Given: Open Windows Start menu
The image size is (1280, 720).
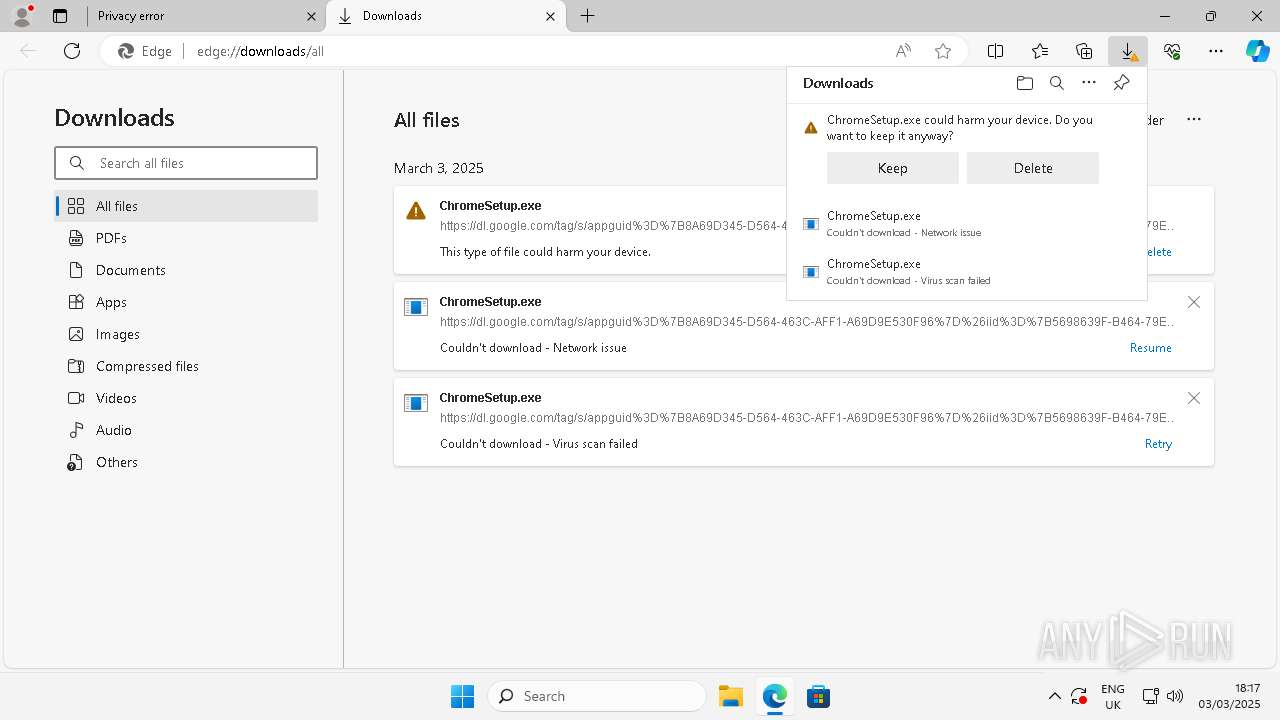Looking at the screenshot, I should coord(462,696).
